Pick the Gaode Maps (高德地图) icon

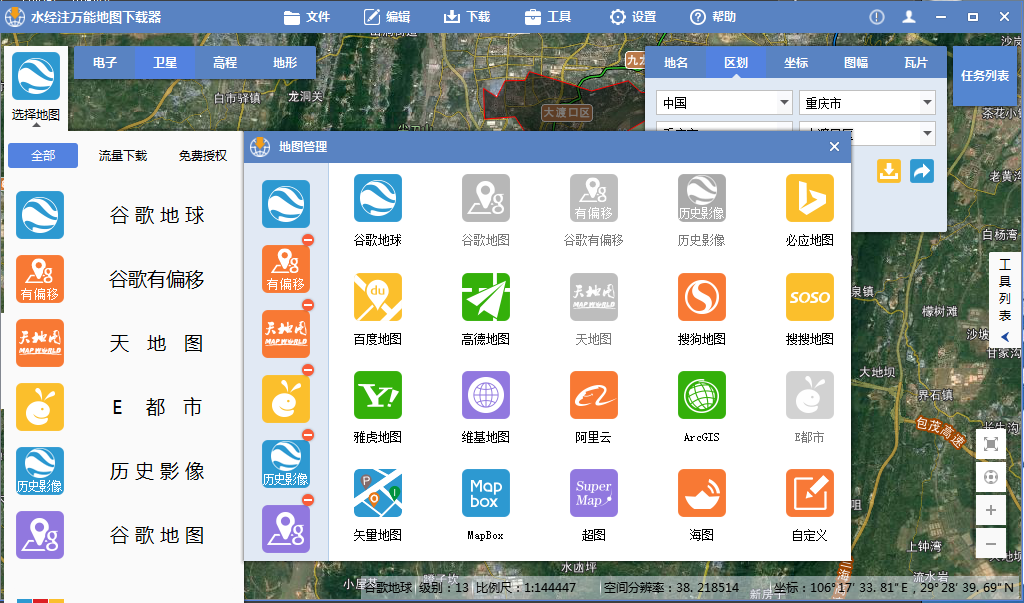485,297
